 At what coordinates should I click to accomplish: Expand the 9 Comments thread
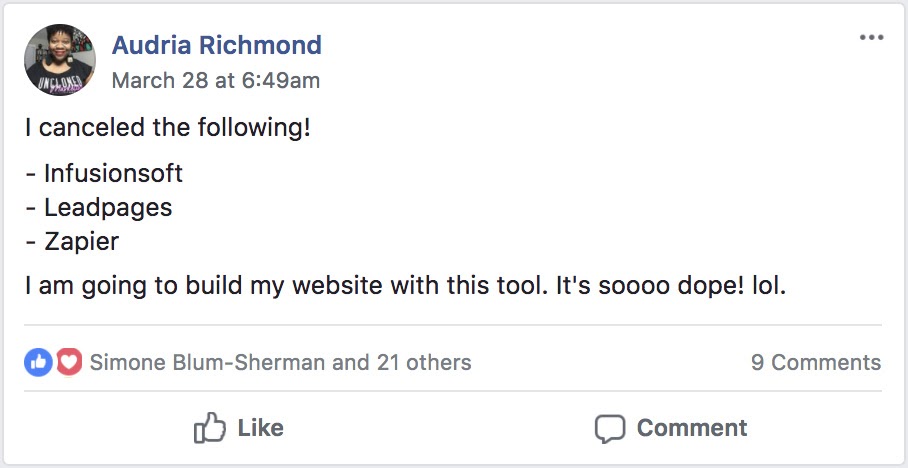[816, 362]
